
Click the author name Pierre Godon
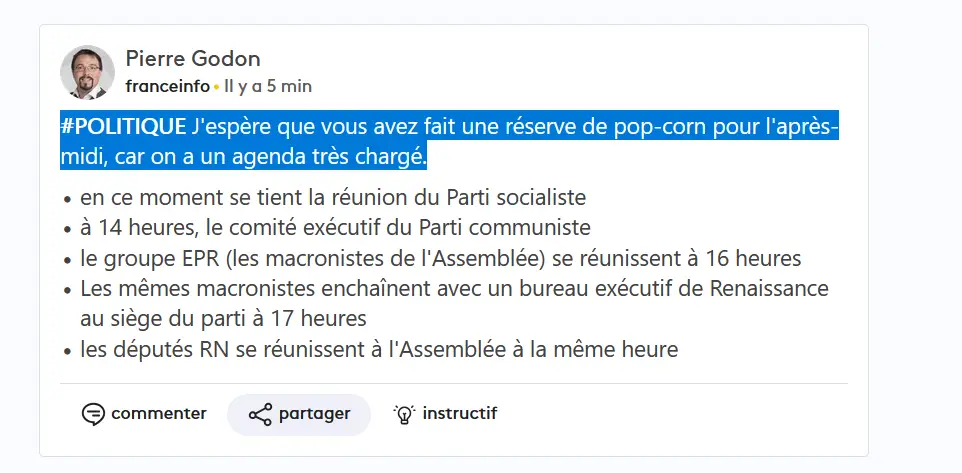(x=193, y=58)
